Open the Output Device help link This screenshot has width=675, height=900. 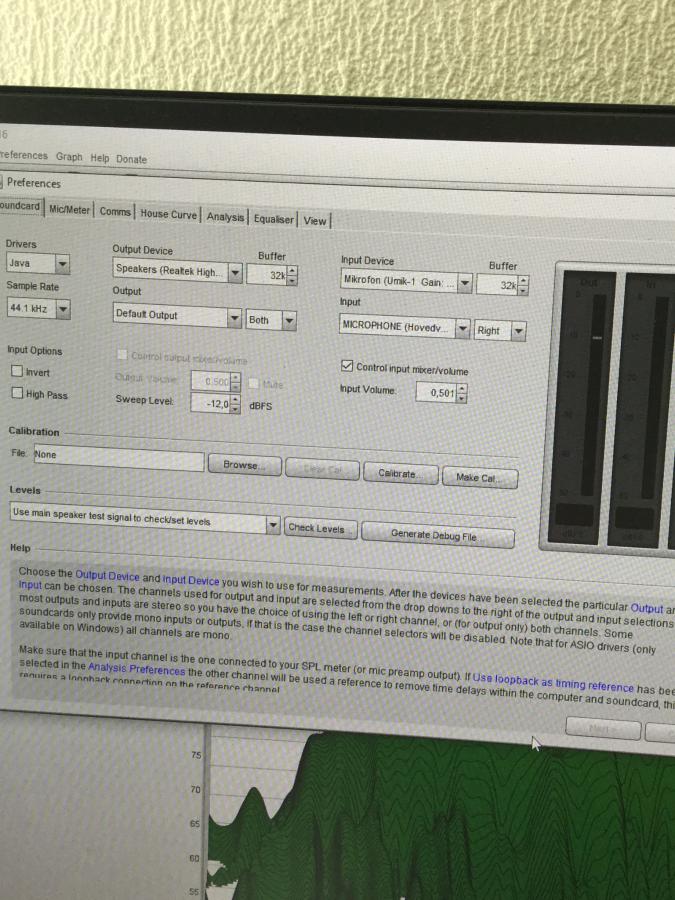click(x=107, y=576)
